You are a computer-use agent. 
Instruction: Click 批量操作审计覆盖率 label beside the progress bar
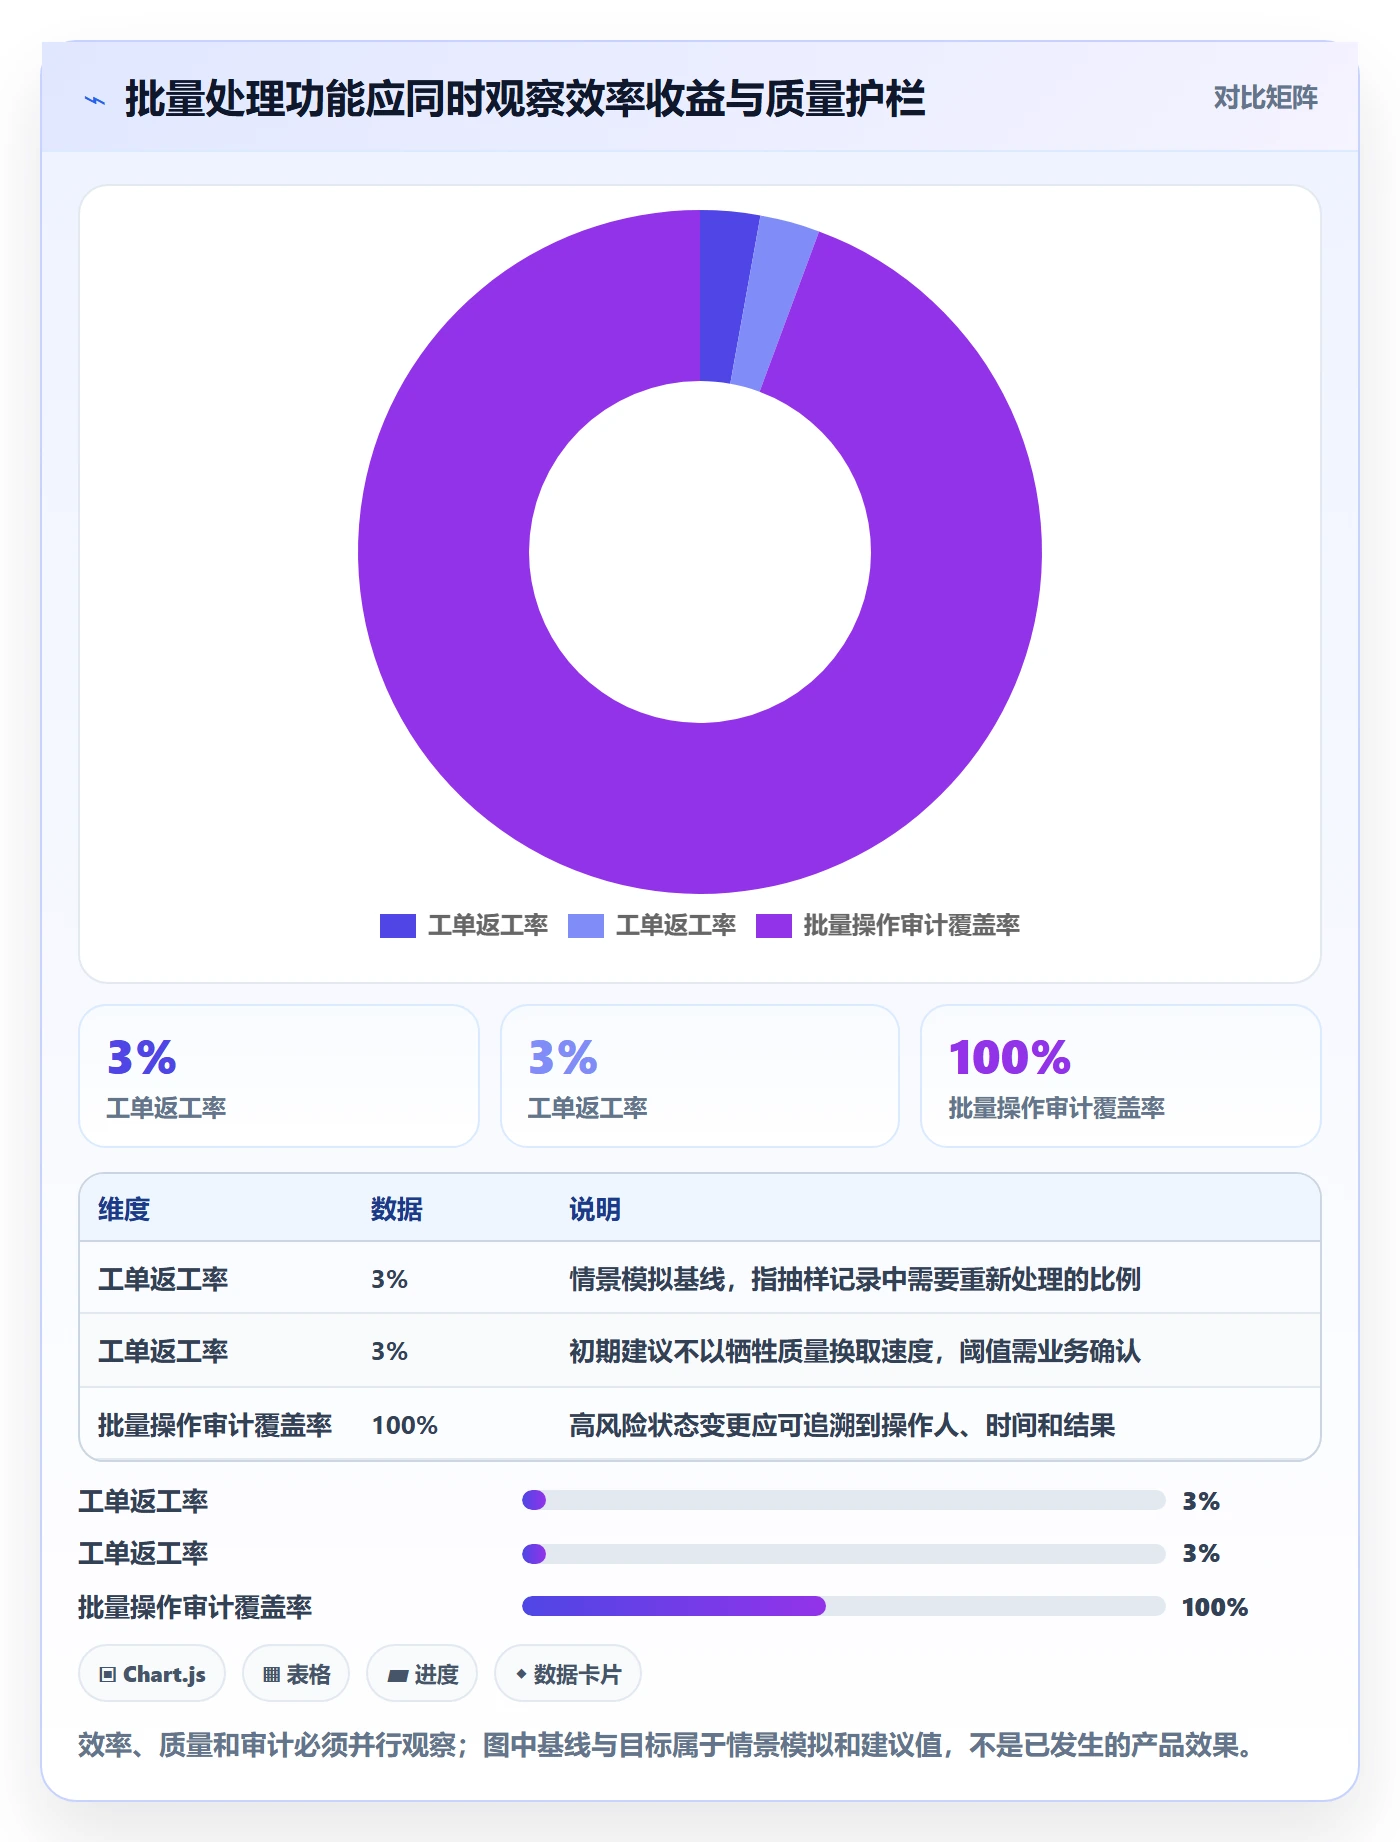[x=195, y=1607]
